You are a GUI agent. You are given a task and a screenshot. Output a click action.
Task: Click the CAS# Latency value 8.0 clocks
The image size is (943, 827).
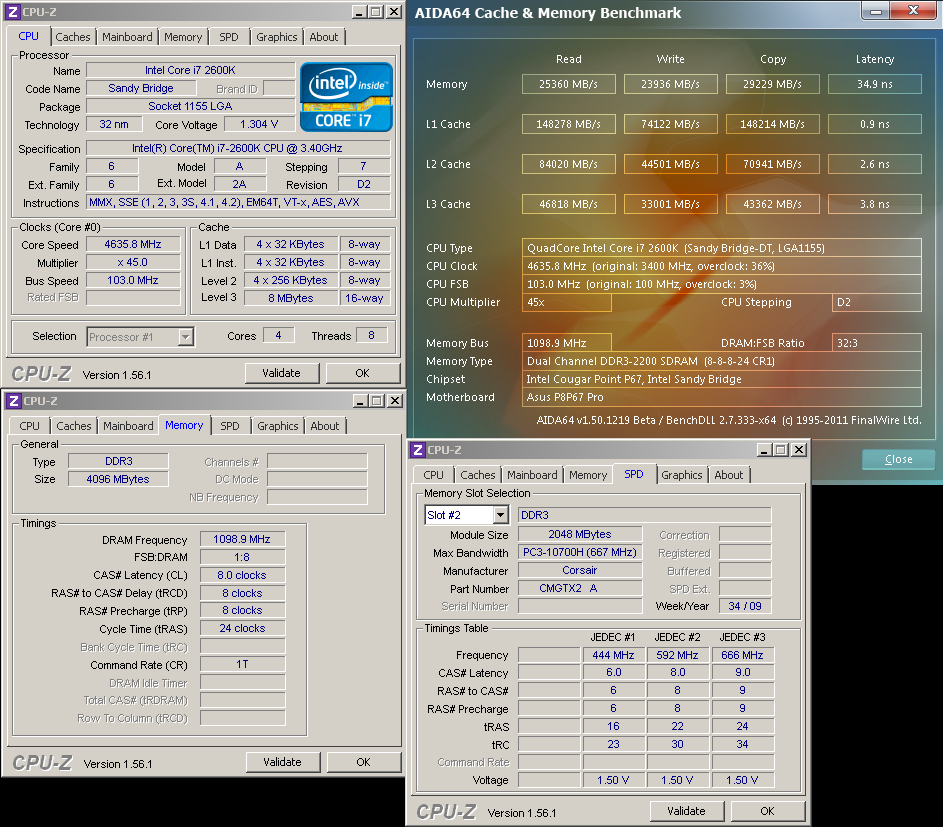click(242, 576)
